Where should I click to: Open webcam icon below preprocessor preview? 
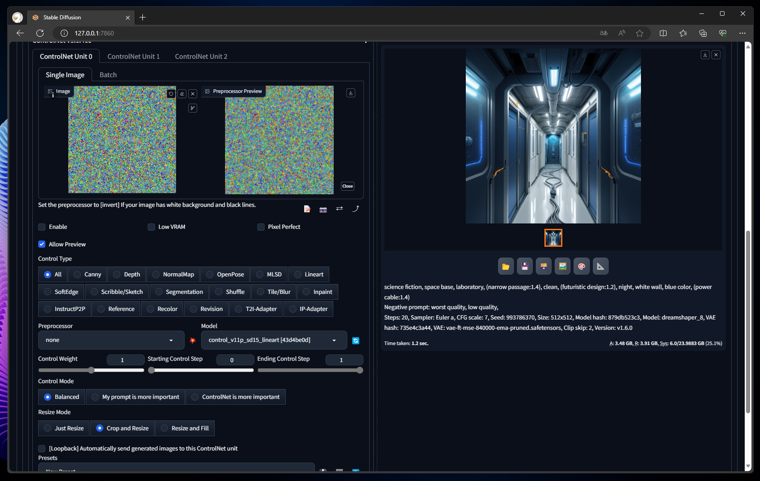pyautogui.click(x=323, y=209)
